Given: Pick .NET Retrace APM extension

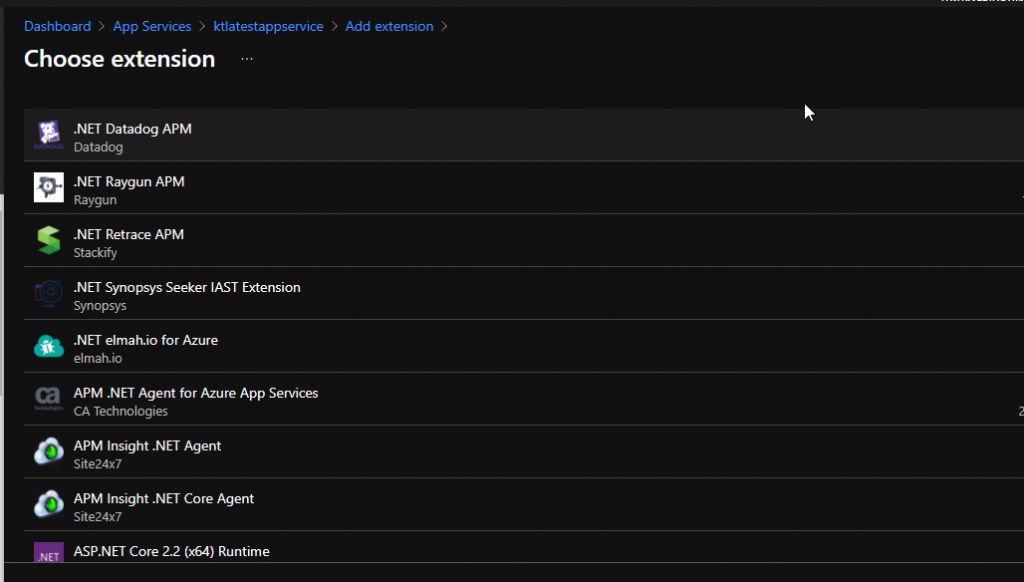Looking at the screenshot, I should tap(129, 234).
